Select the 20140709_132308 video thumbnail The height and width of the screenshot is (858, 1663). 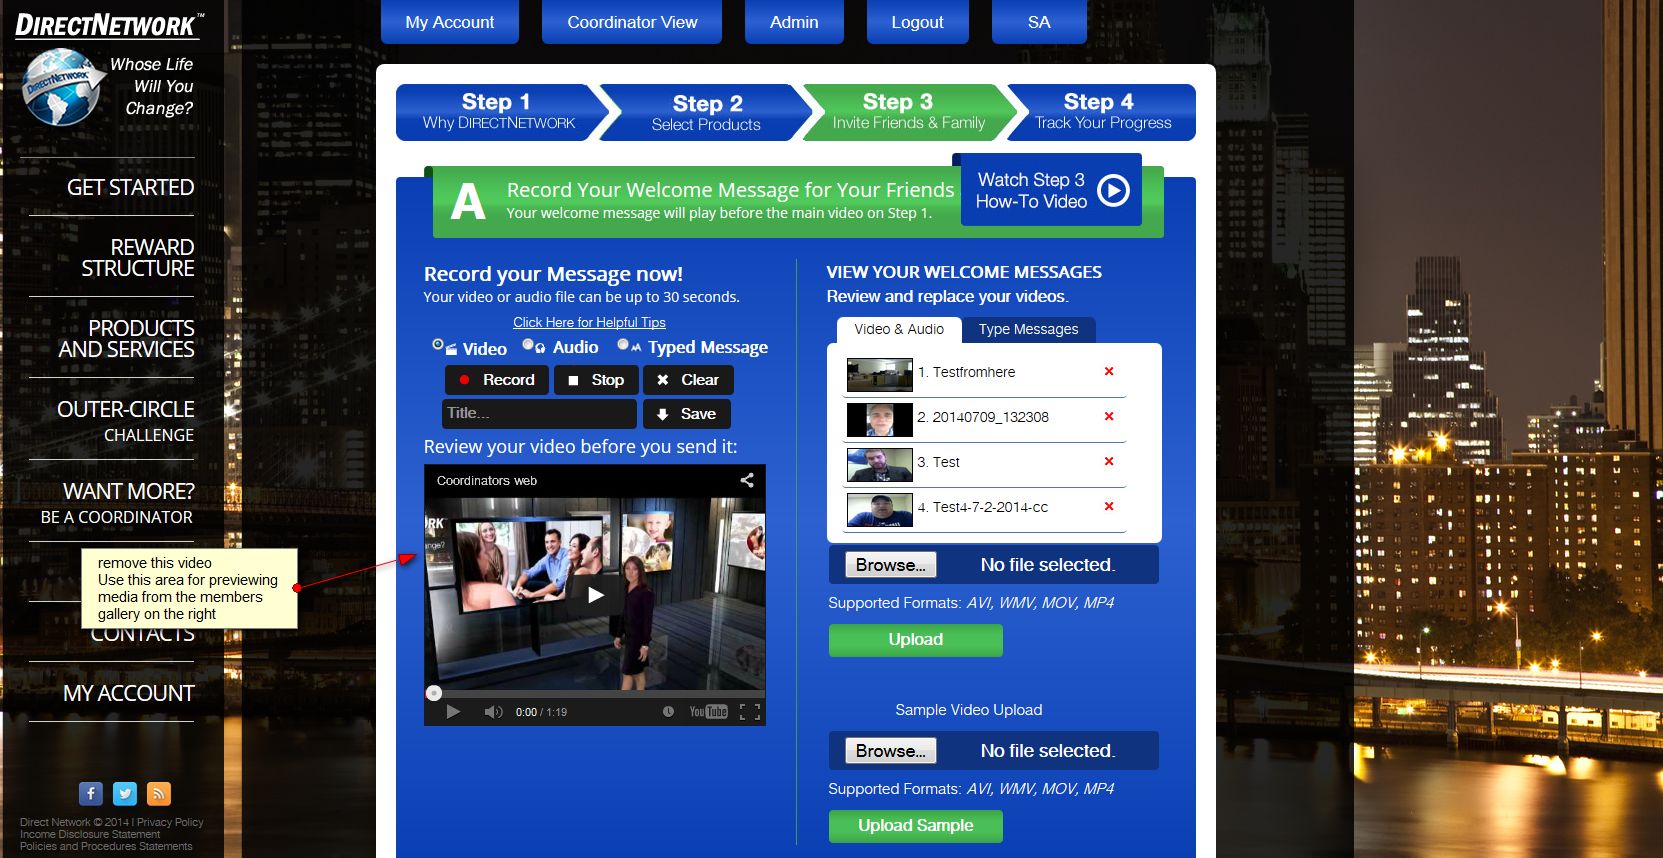tap(880, 420)
